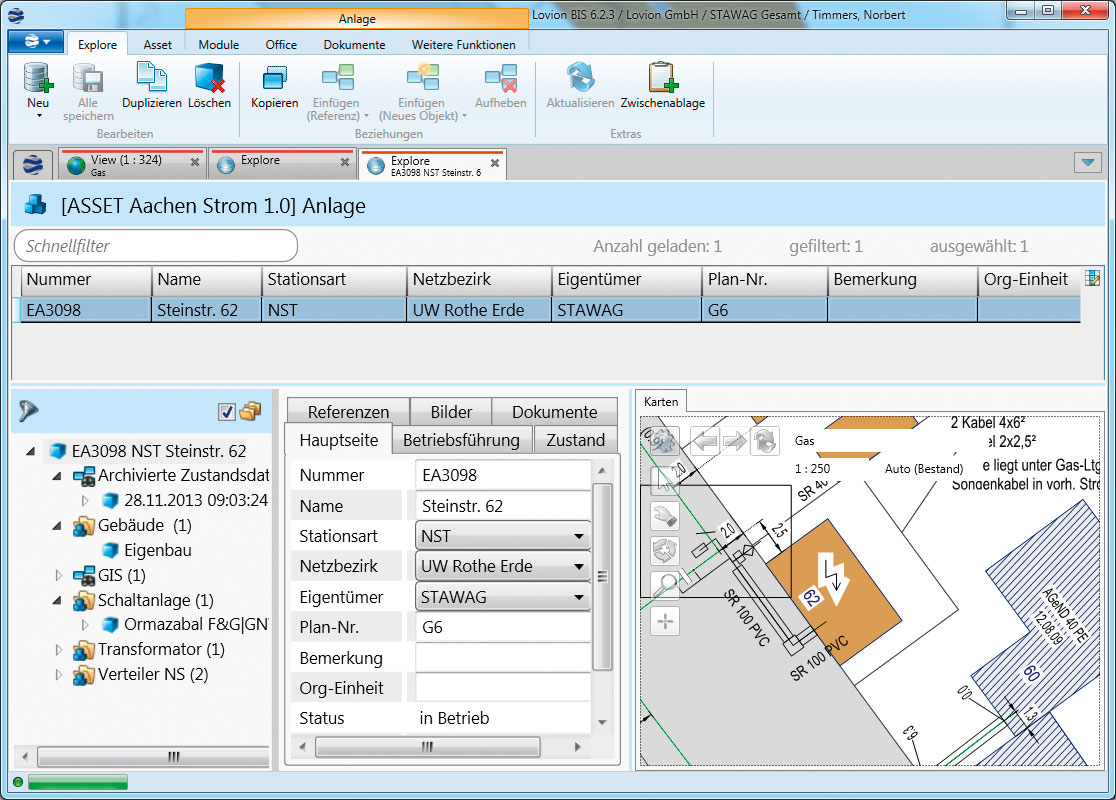Click the Karten tab
The image size is (1116, 800).
tap(660, 401)
